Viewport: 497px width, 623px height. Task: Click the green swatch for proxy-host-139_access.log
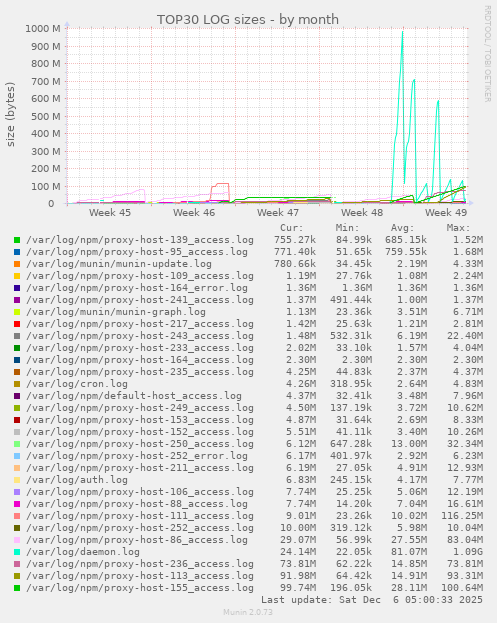pos(17,240)
